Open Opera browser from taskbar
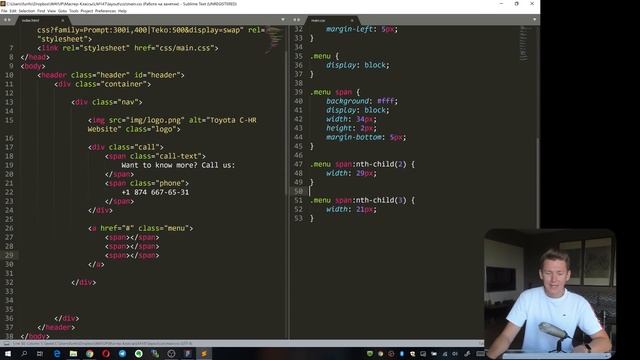 [x=106, y=354]
